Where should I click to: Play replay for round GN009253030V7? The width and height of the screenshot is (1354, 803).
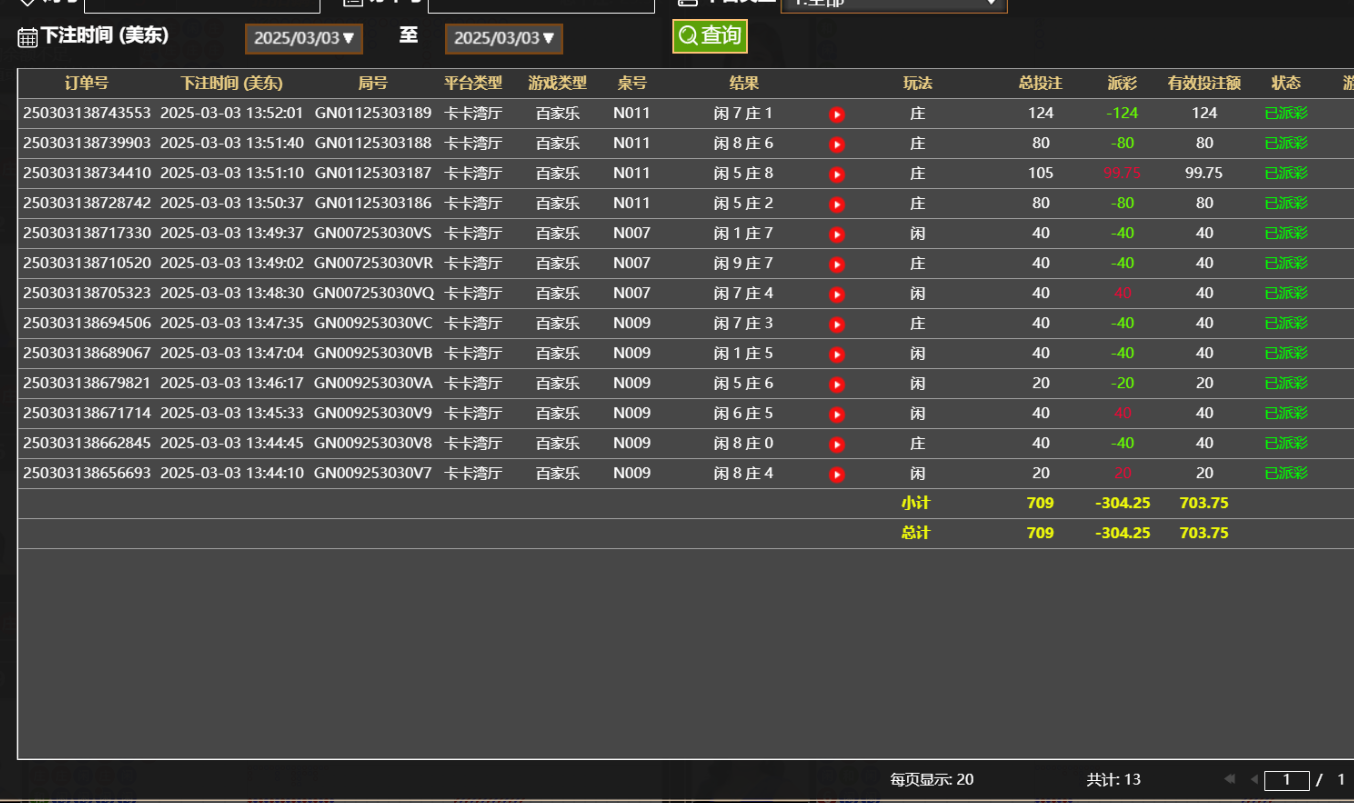coord(837,474)
